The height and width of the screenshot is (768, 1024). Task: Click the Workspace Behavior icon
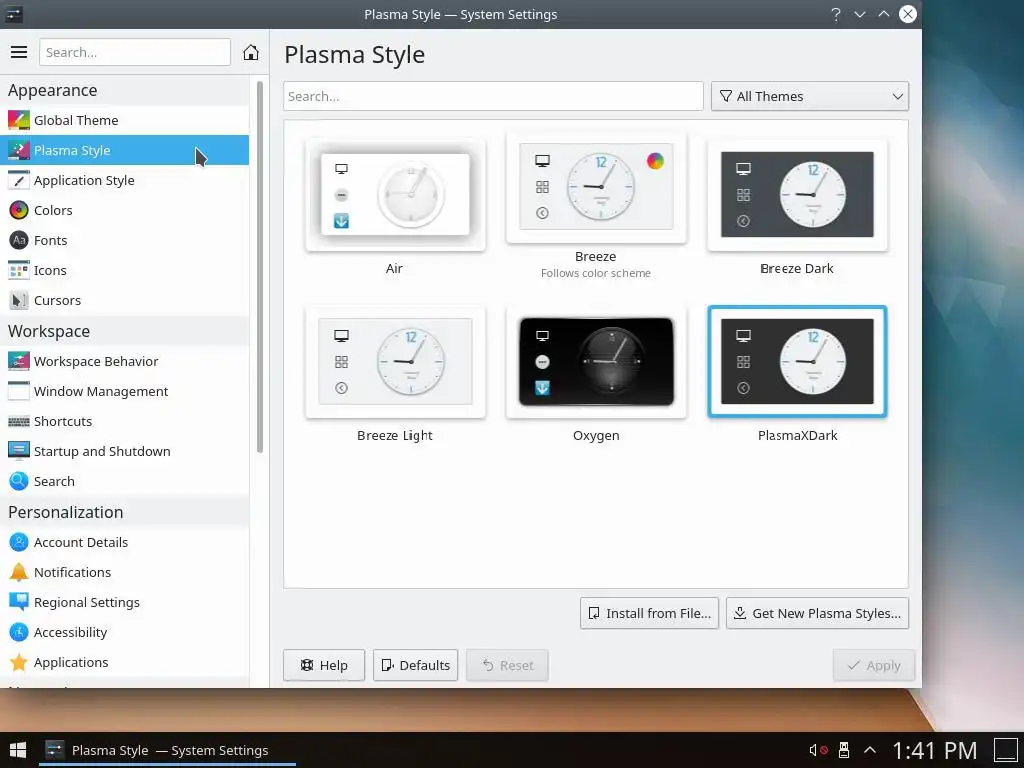point(18,361)
